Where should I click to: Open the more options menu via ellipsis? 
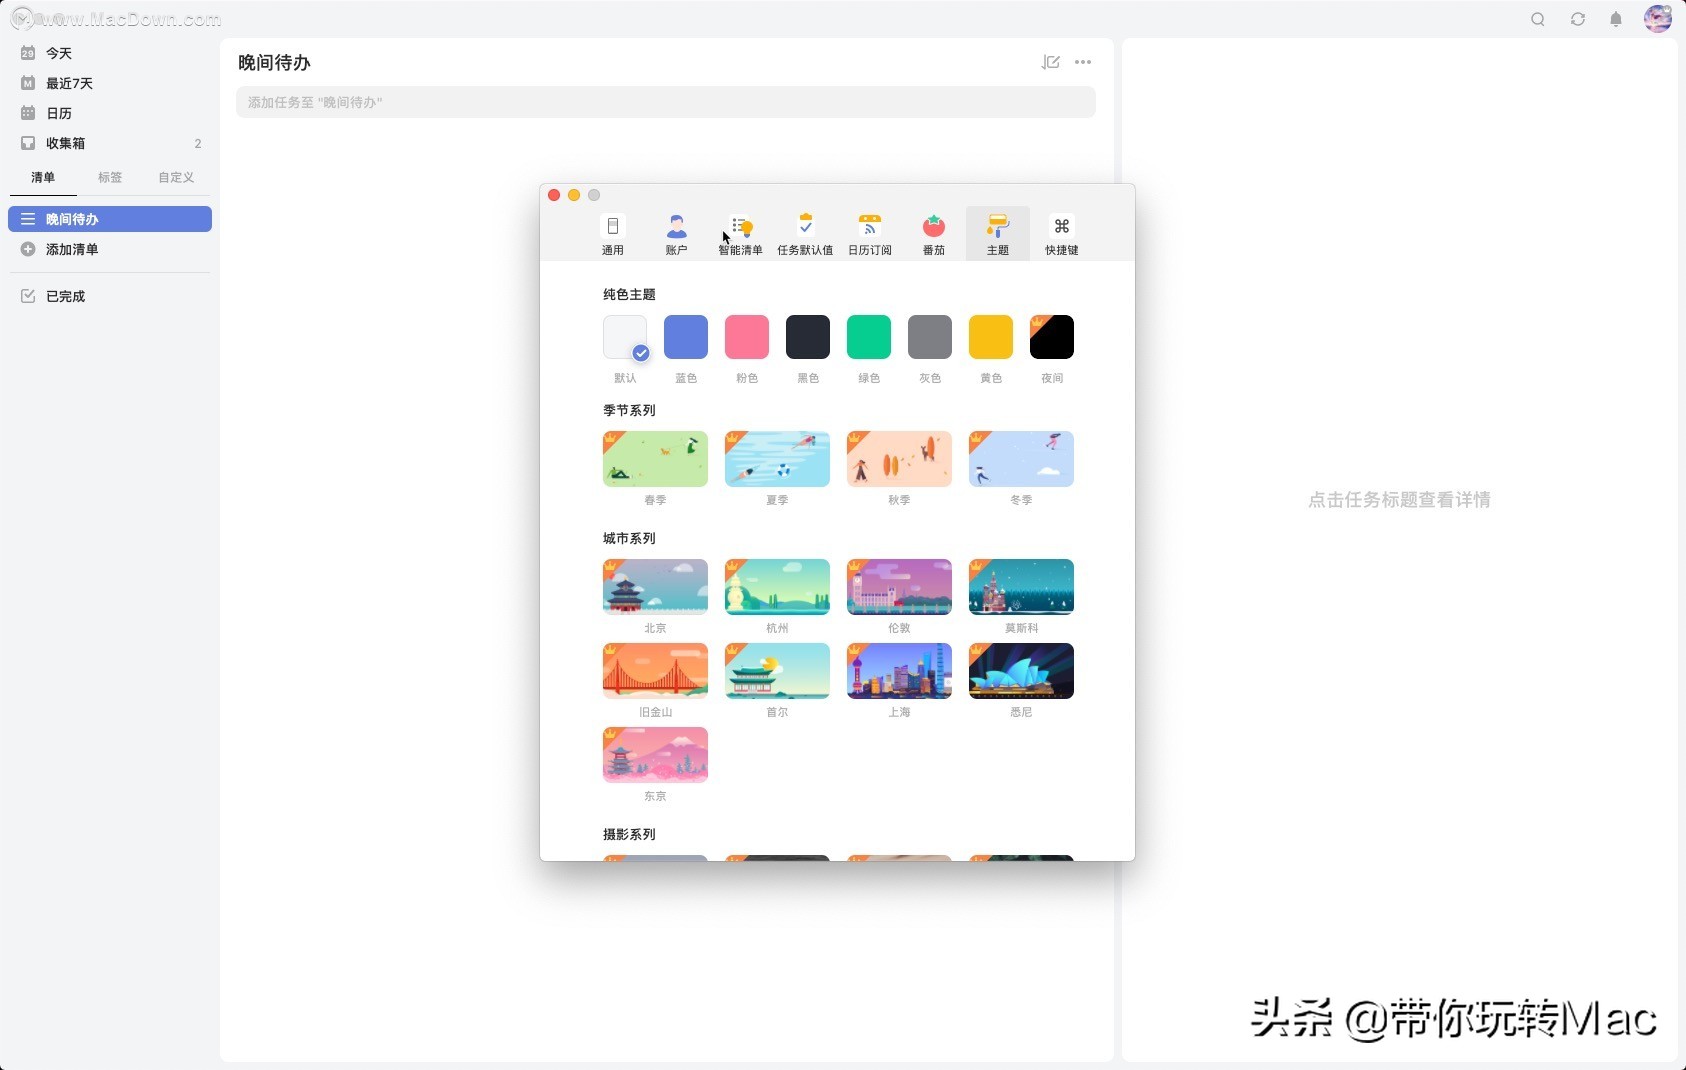(1084, 62)
